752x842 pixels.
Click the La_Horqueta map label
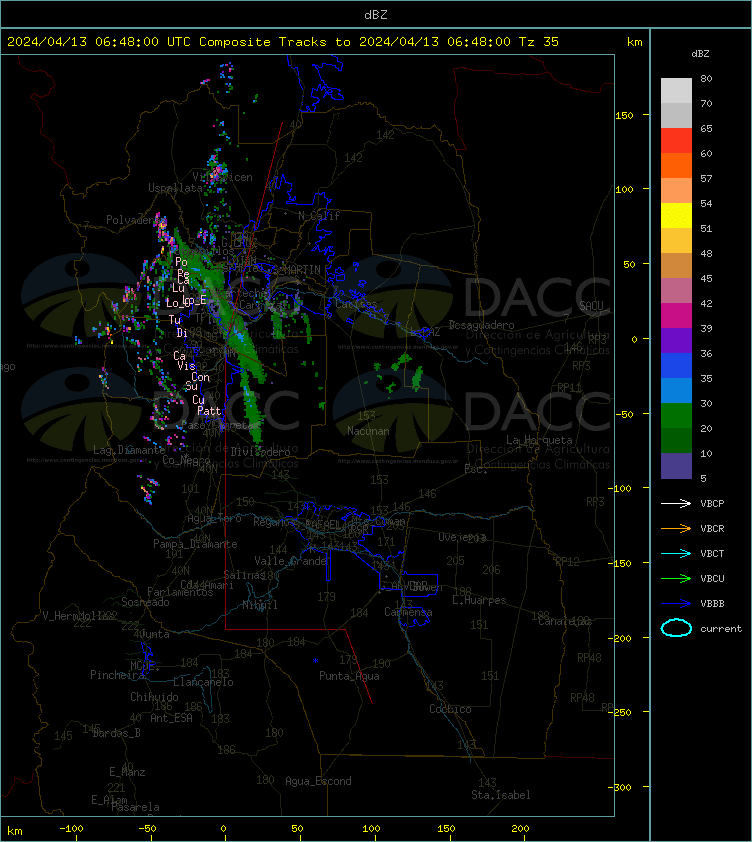(x=539, y=440)
